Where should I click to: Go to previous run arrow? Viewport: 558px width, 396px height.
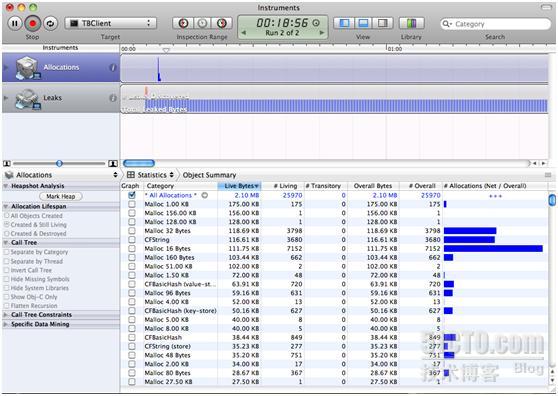244,33
